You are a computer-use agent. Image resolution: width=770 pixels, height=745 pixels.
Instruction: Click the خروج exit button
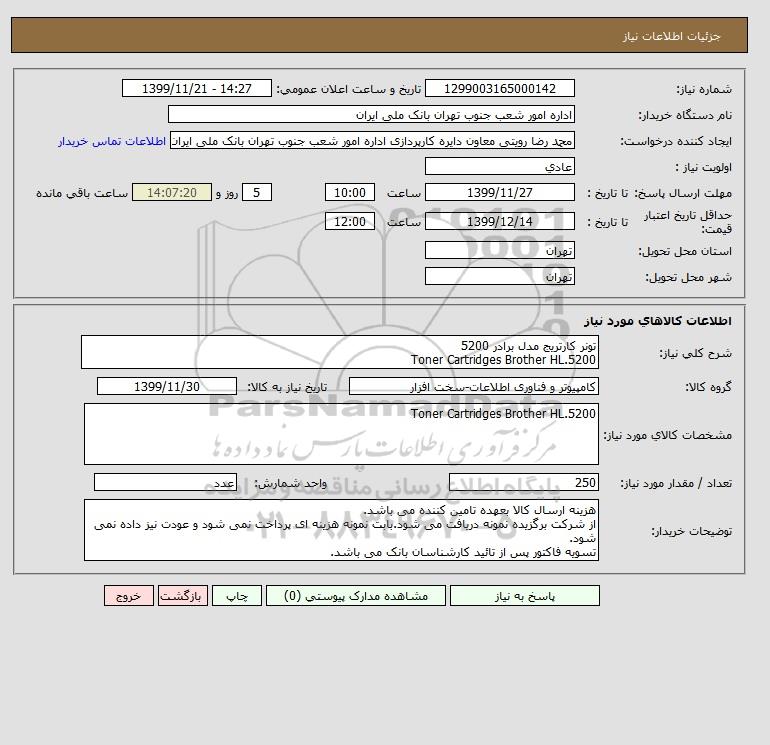click(x=129, y=596)
